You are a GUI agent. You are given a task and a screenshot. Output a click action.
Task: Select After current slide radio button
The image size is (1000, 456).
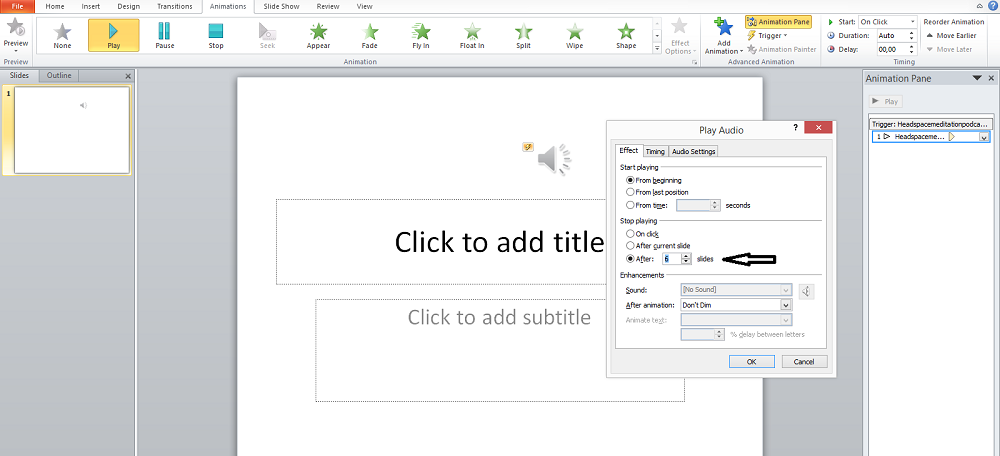click(x=630, y=245)
